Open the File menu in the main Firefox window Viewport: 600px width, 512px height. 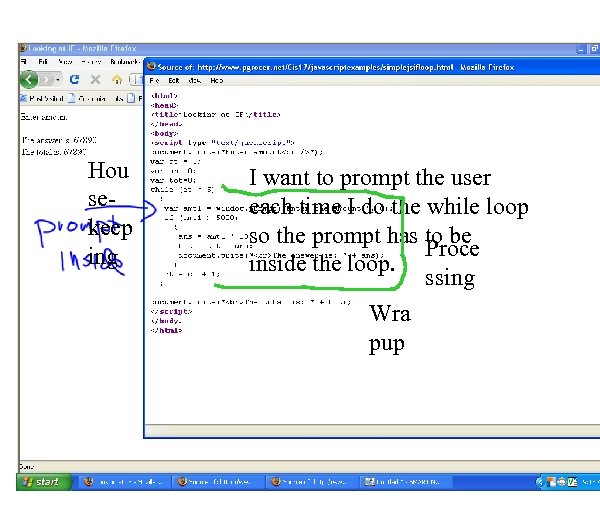point(24,62)
